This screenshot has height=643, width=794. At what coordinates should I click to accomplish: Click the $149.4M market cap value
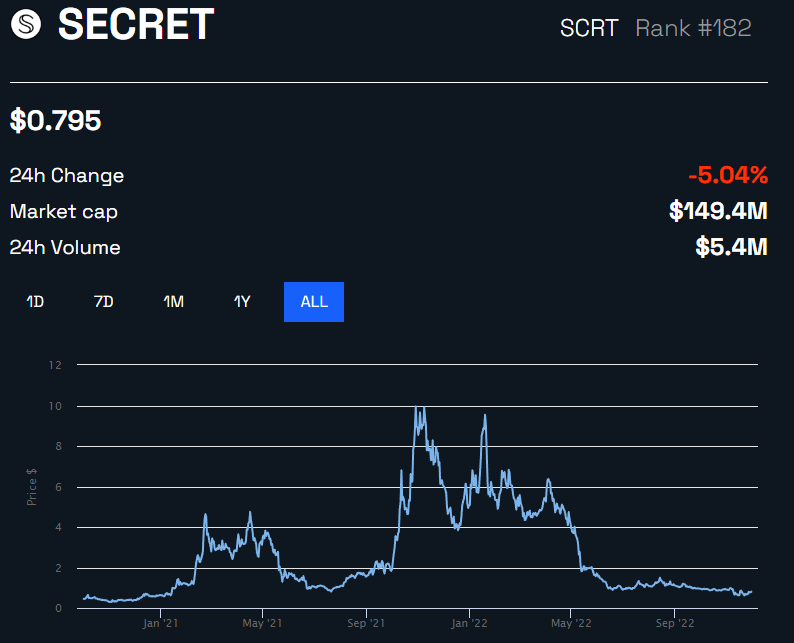(718, 211)
